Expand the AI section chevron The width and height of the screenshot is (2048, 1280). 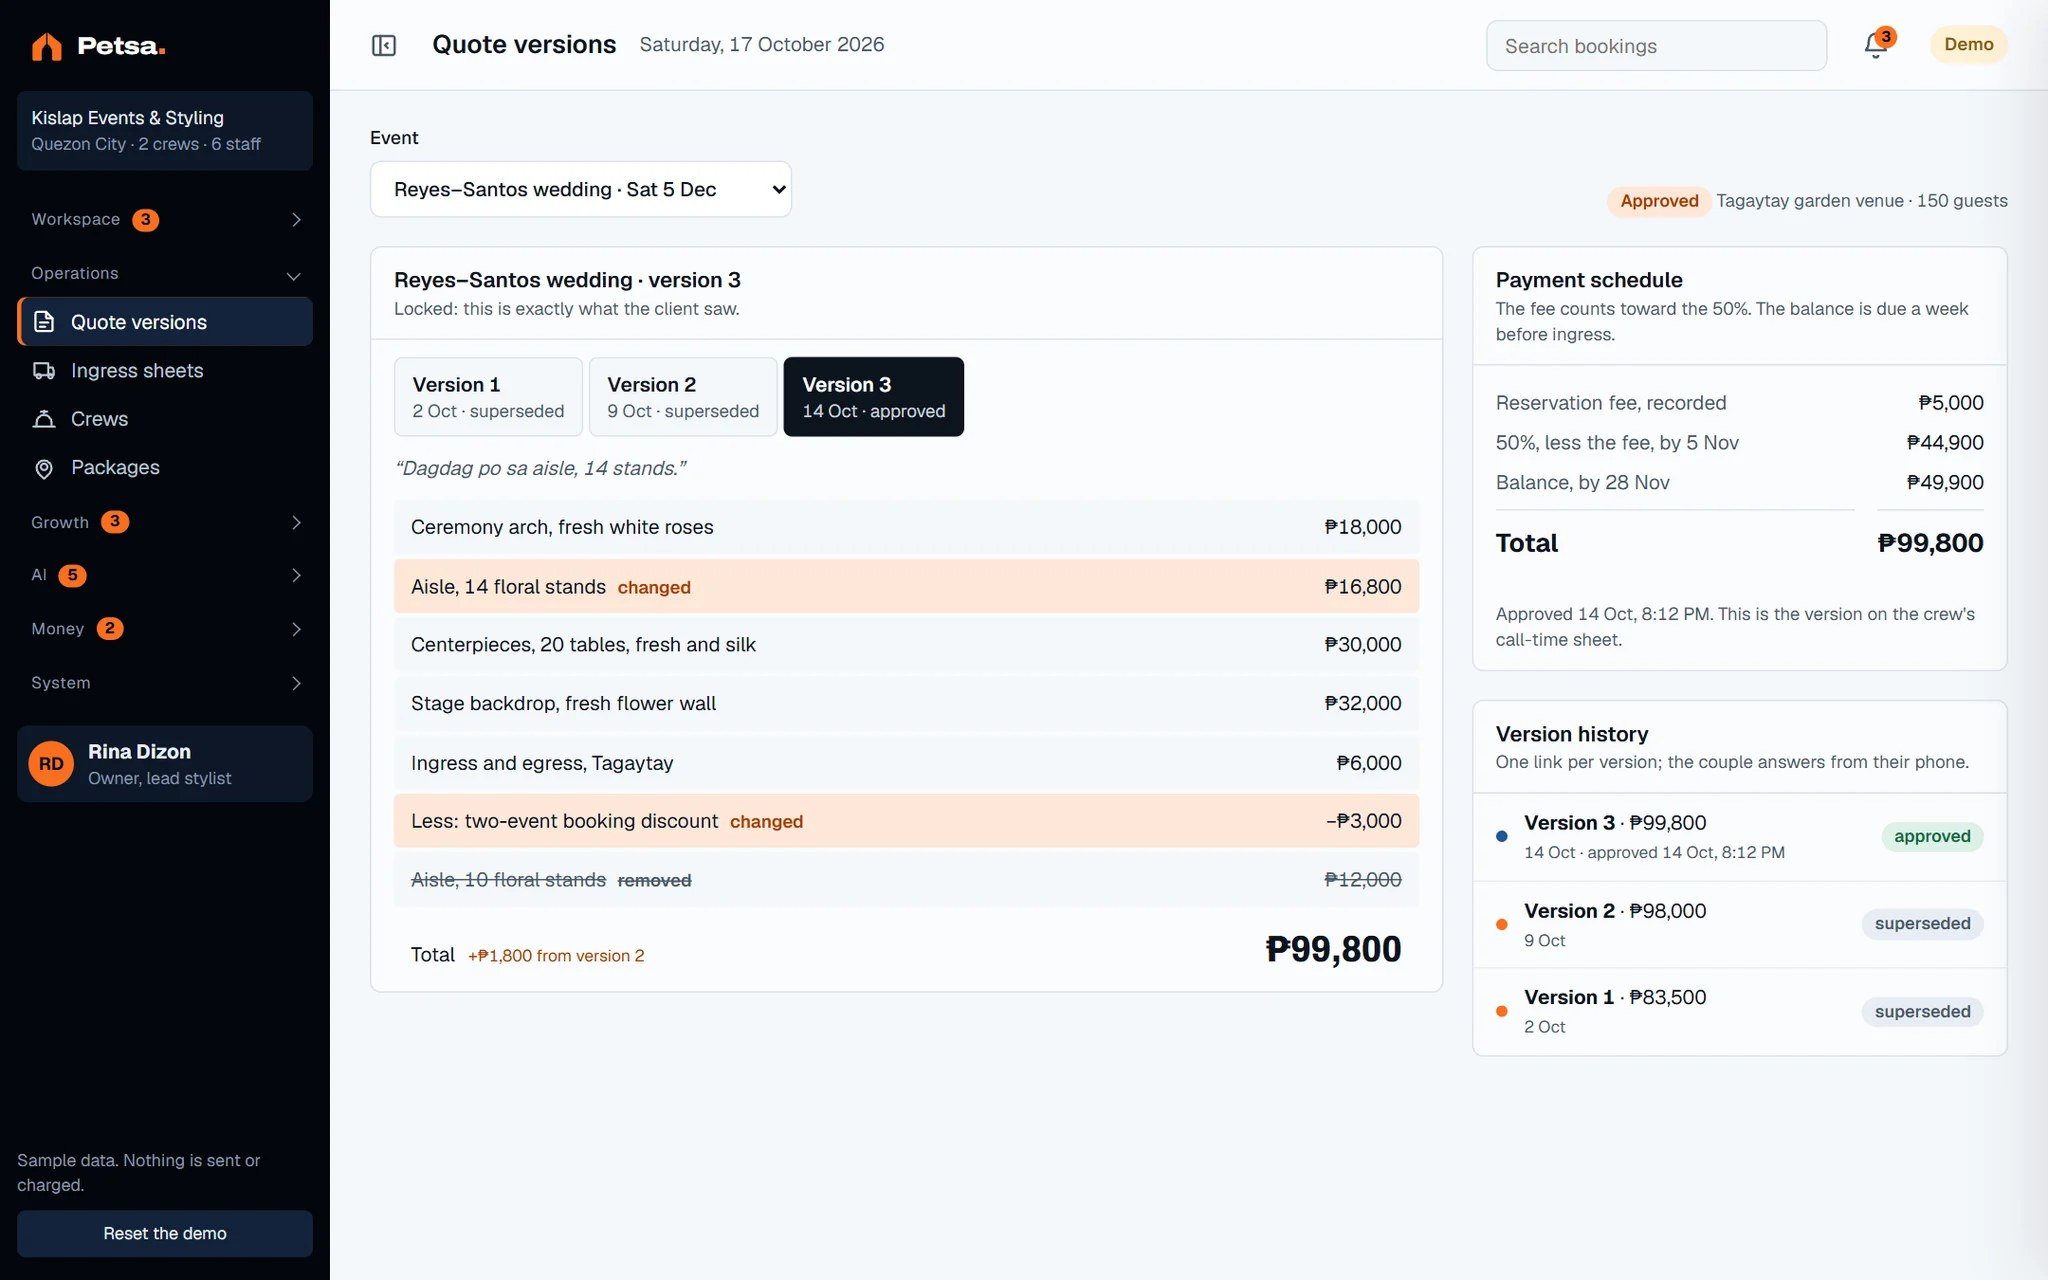click(x=296, y=575)
